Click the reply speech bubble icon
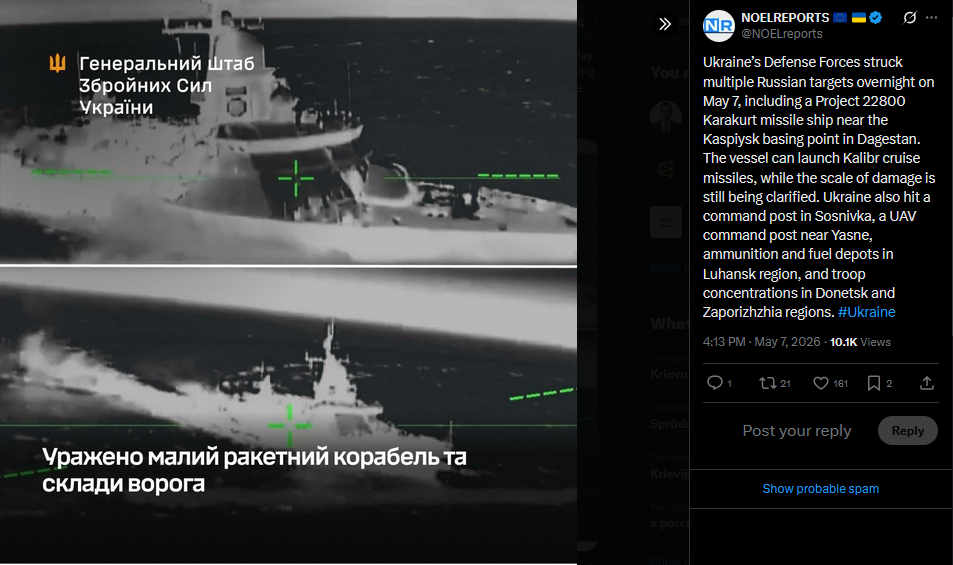The height and width of the screenshot is (565, 953). pyautogui.click(x=715, y=383)
